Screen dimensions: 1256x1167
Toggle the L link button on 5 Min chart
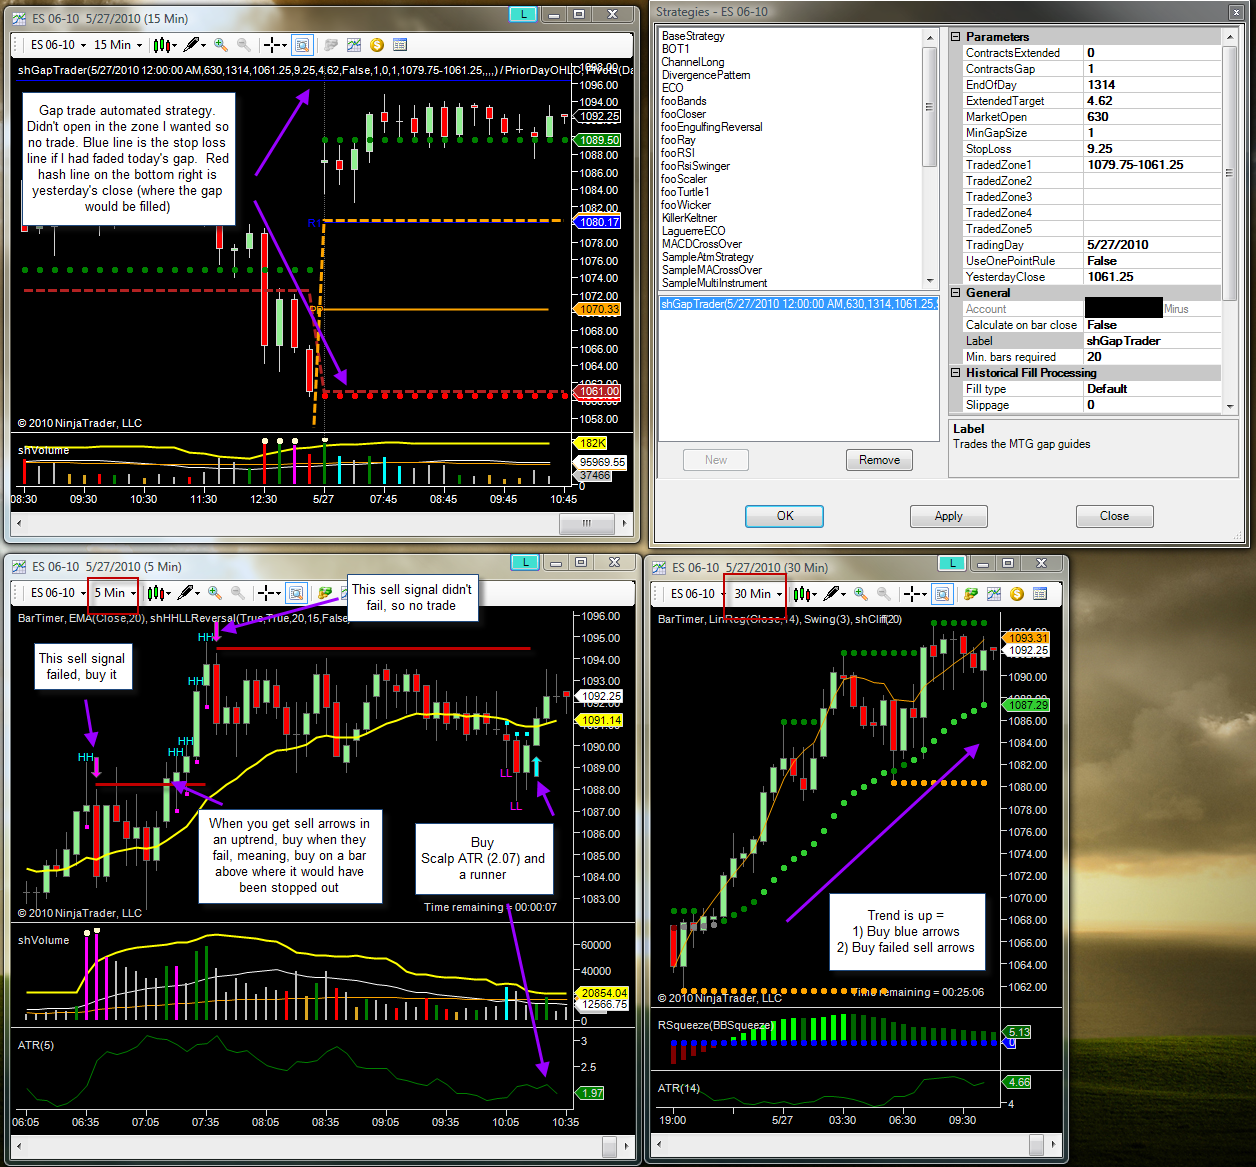[x=526, y=562]
